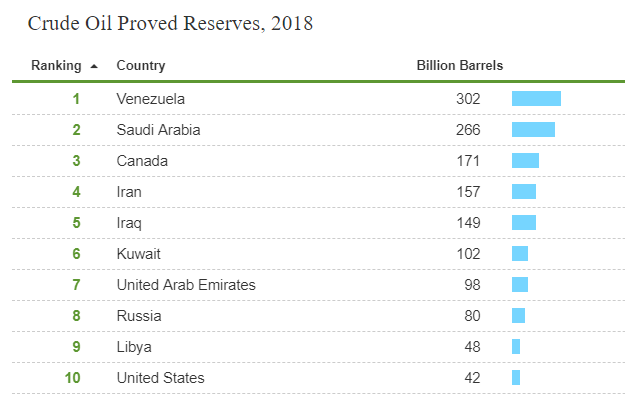Image resolution: width=625 pixels, height=394 pixels.
Task: Click Libya in the country column
Action: (134, 347)
